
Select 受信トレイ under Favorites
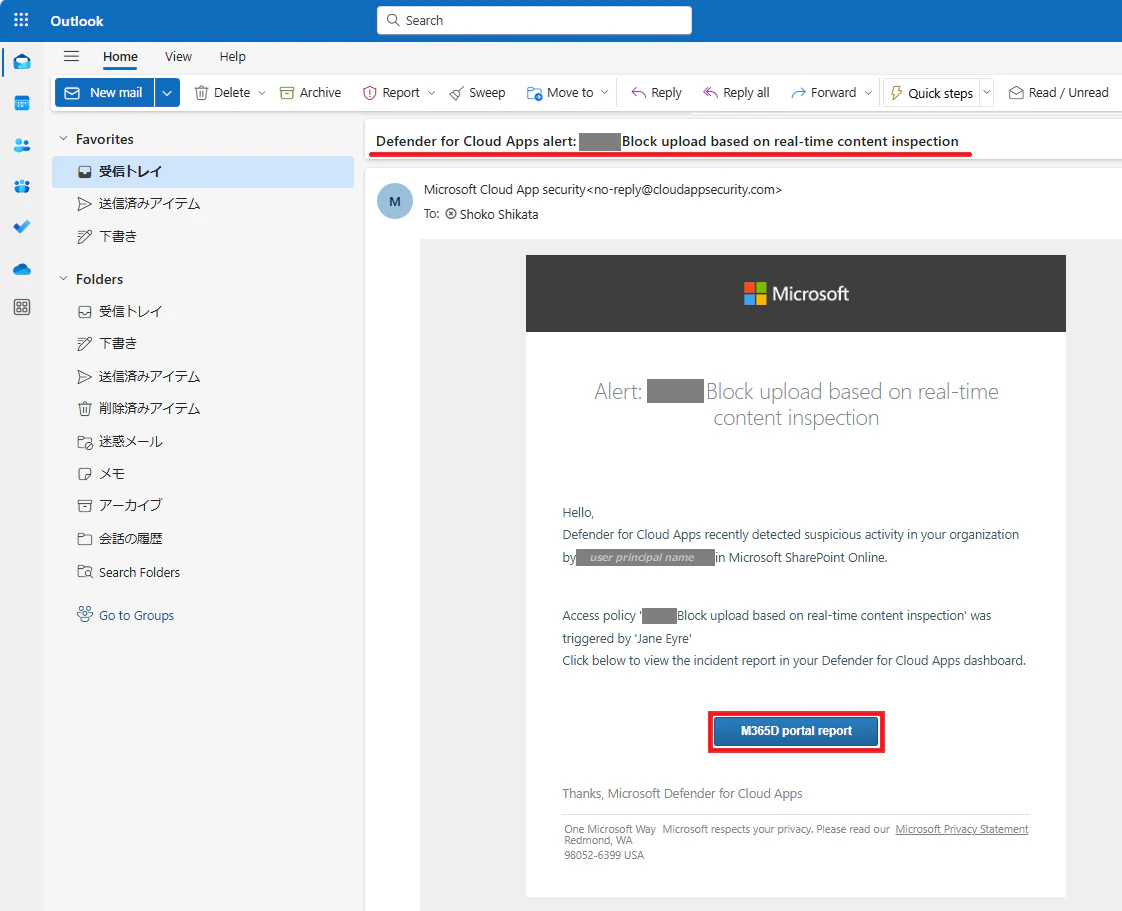pos(203,172)
